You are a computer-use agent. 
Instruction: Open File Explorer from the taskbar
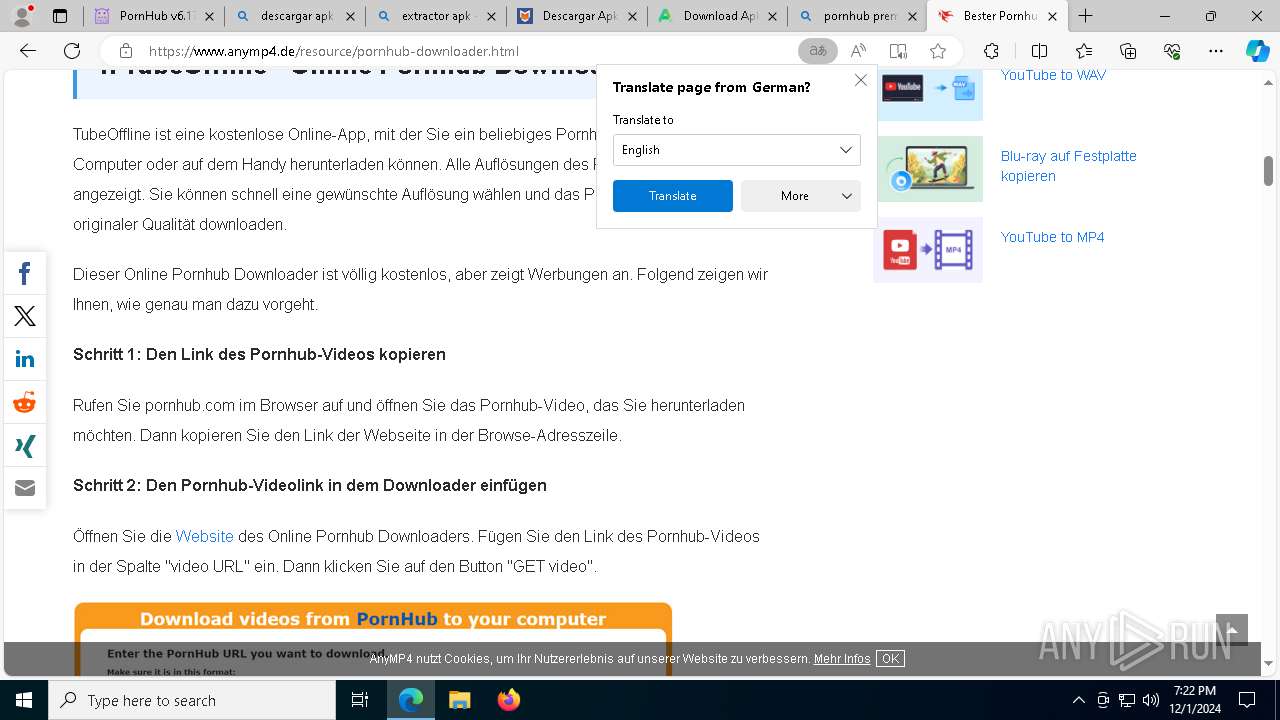pyautogui.click(x=459, y=700)
